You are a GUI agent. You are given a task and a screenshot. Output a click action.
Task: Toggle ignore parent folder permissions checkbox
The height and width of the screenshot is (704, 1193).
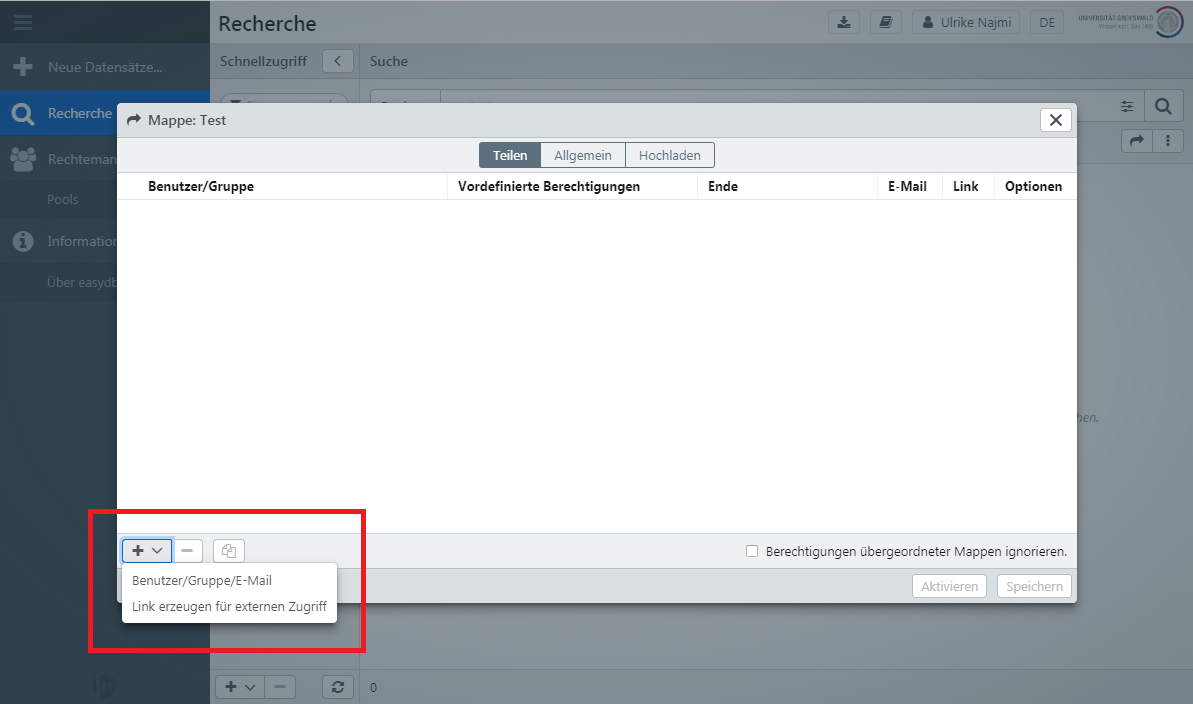click(752, 551)
